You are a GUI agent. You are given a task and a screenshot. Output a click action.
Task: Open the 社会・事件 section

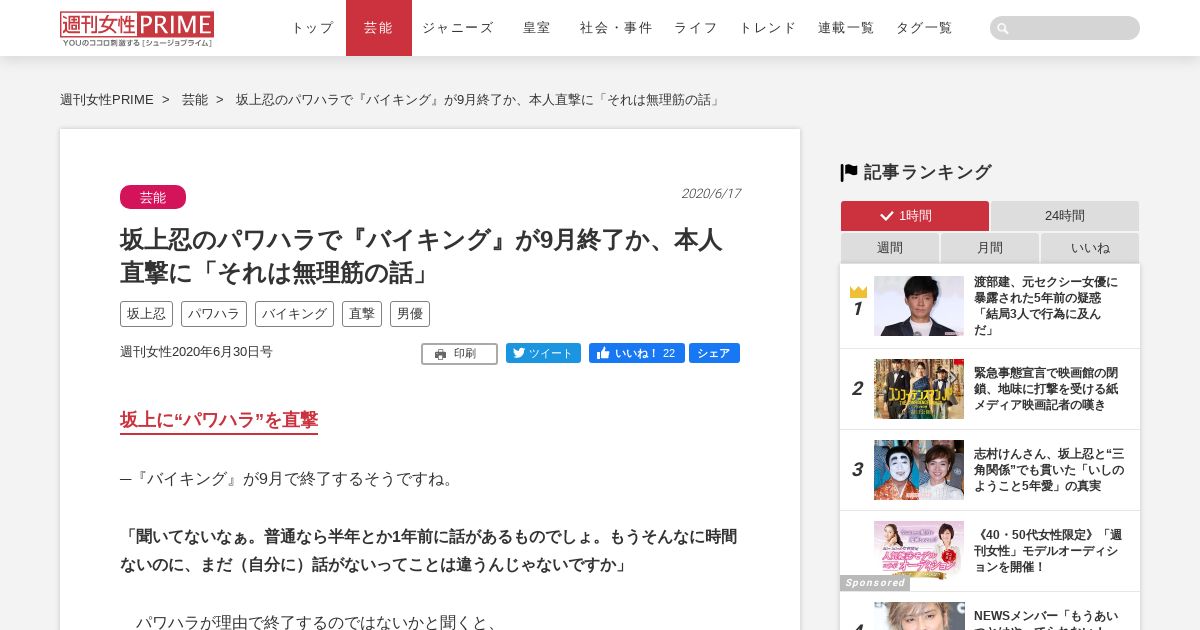coord(616,28)
